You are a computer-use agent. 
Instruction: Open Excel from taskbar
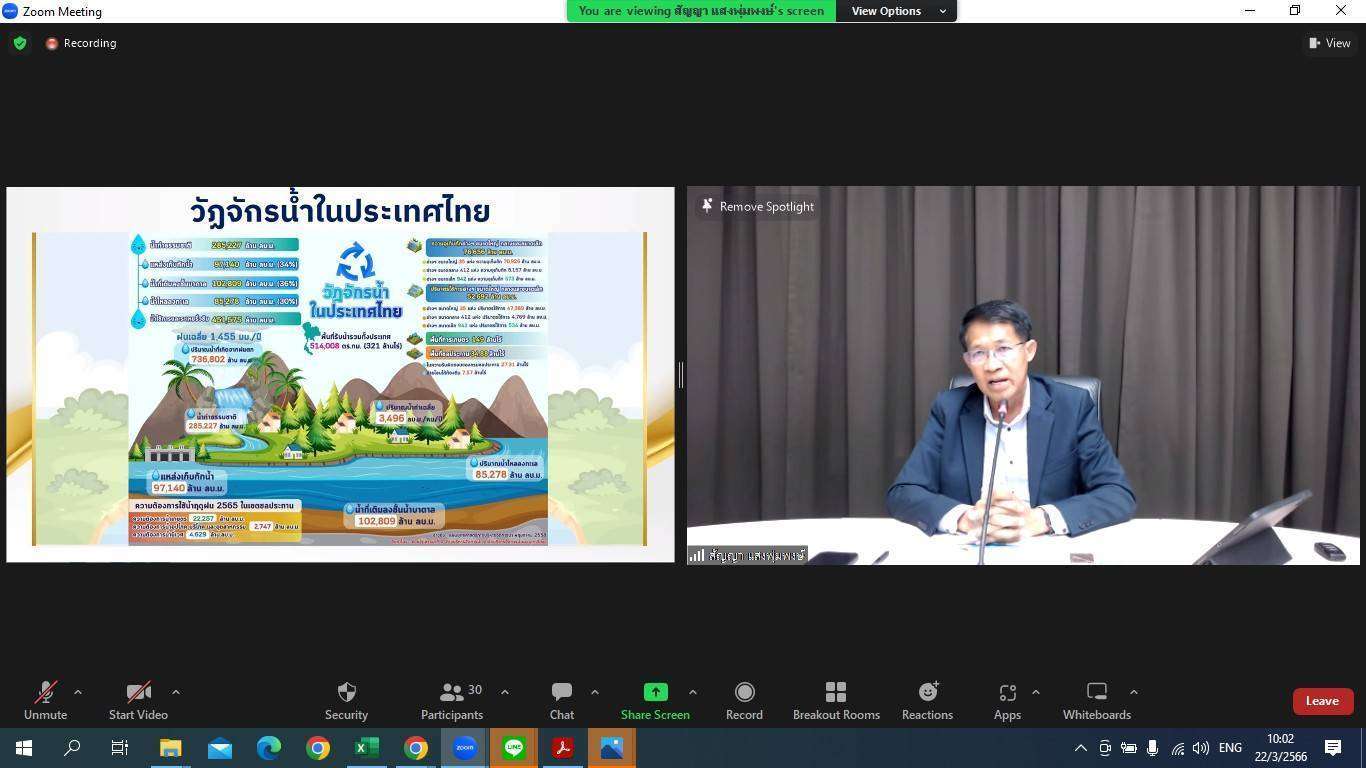[x=367, y=748]
